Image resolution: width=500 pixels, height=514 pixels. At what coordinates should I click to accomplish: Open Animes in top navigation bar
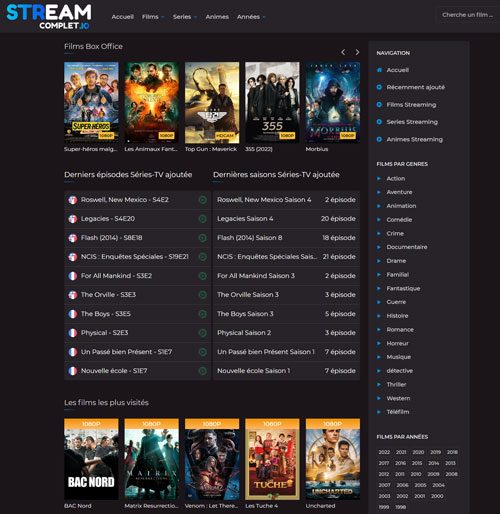(x=217, y=17)
